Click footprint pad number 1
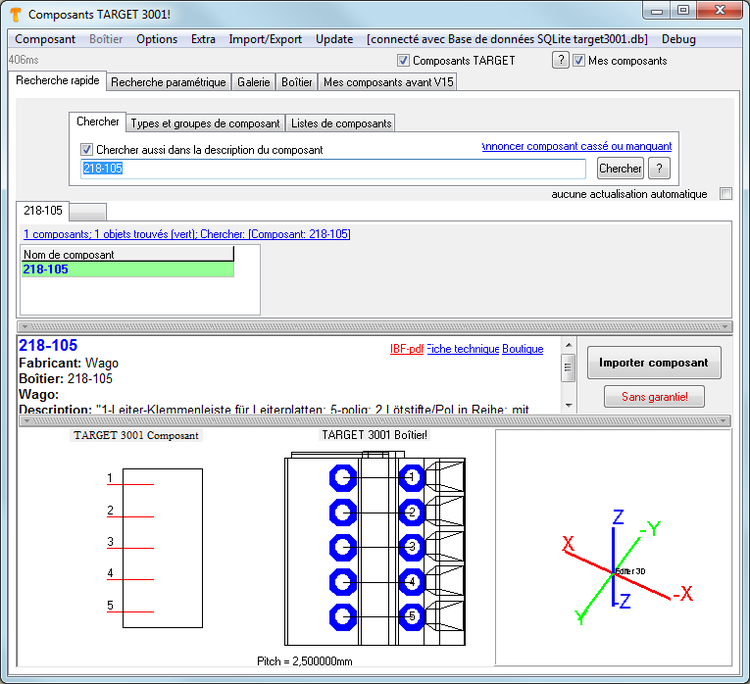The image size is (750, 684). [x=412, y=478]
